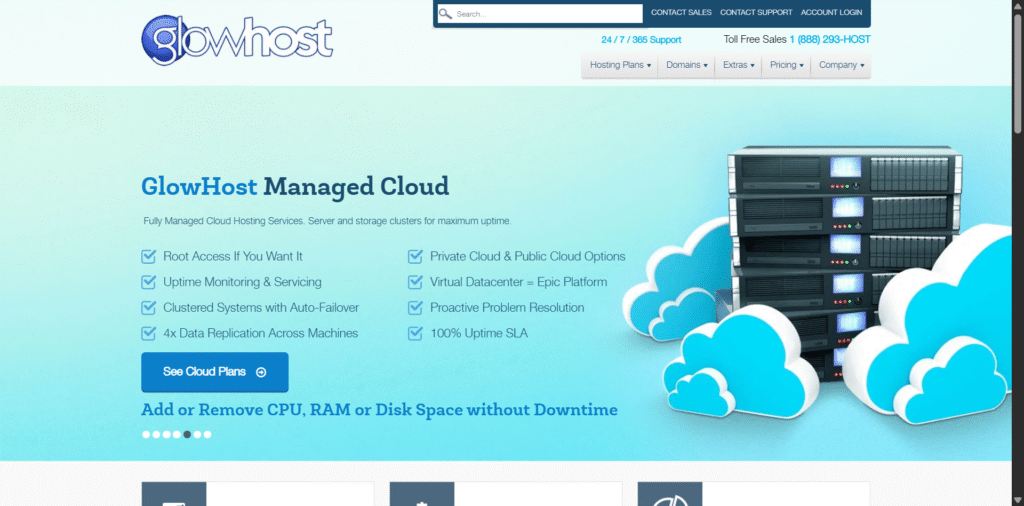Click the server stack cloud illustration

816,284
